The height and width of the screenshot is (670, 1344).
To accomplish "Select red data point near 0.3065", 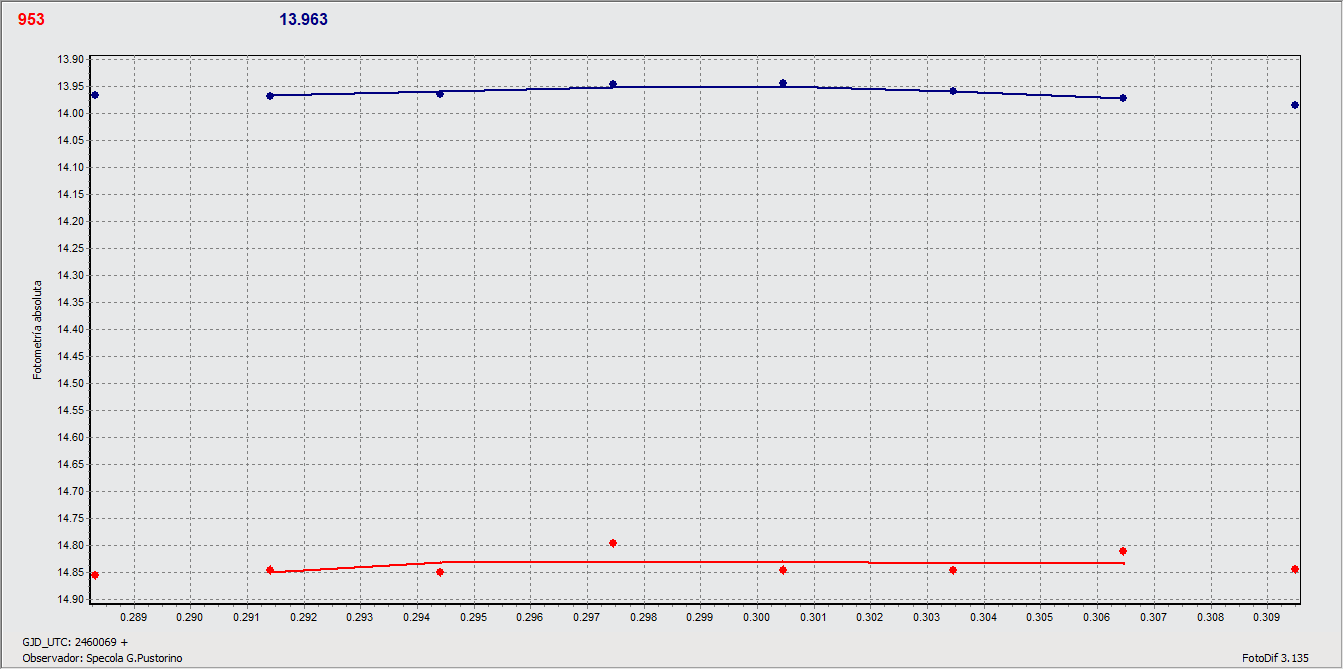I will click(x=1123, y=551).
